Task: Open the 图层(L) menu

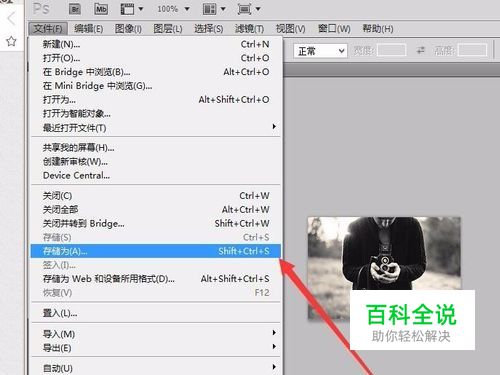Action: coord(168,29)
